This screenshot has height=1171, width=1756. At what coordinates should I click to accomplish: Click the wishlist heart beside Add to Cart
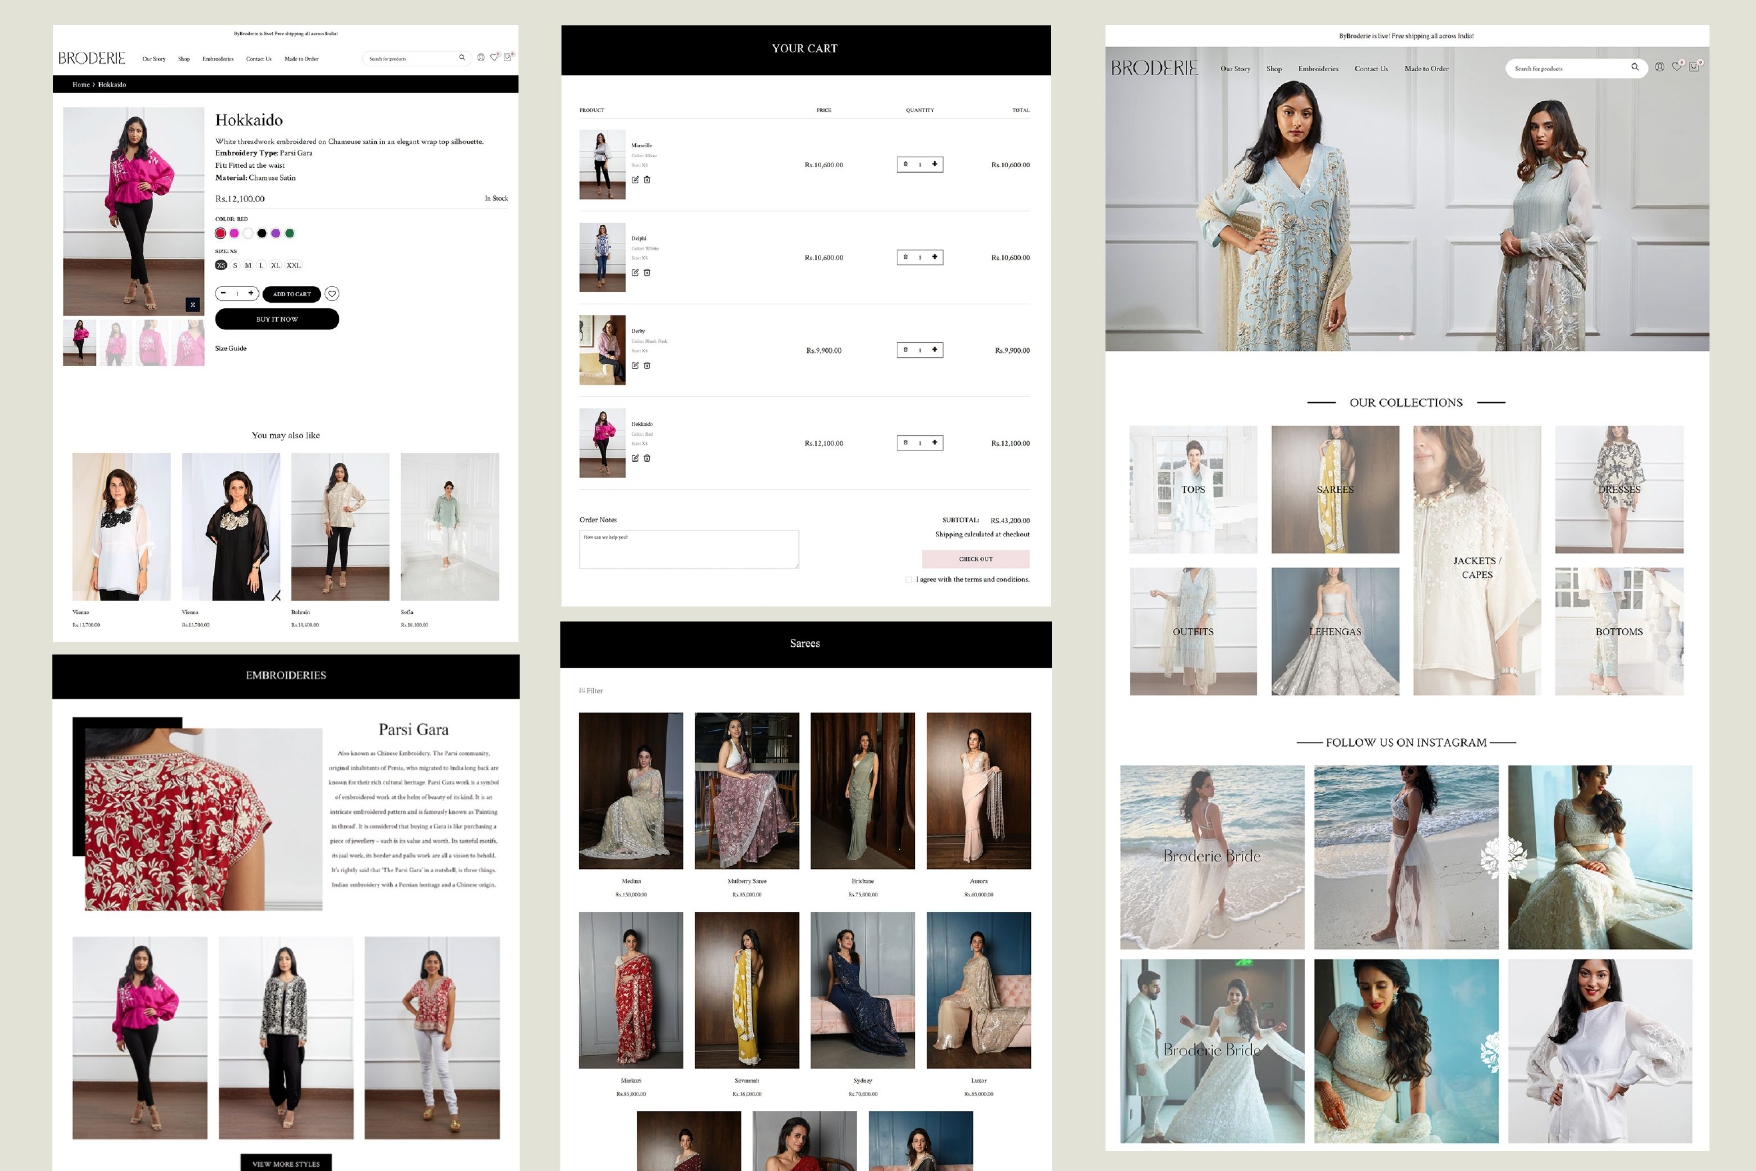[332, 294]
